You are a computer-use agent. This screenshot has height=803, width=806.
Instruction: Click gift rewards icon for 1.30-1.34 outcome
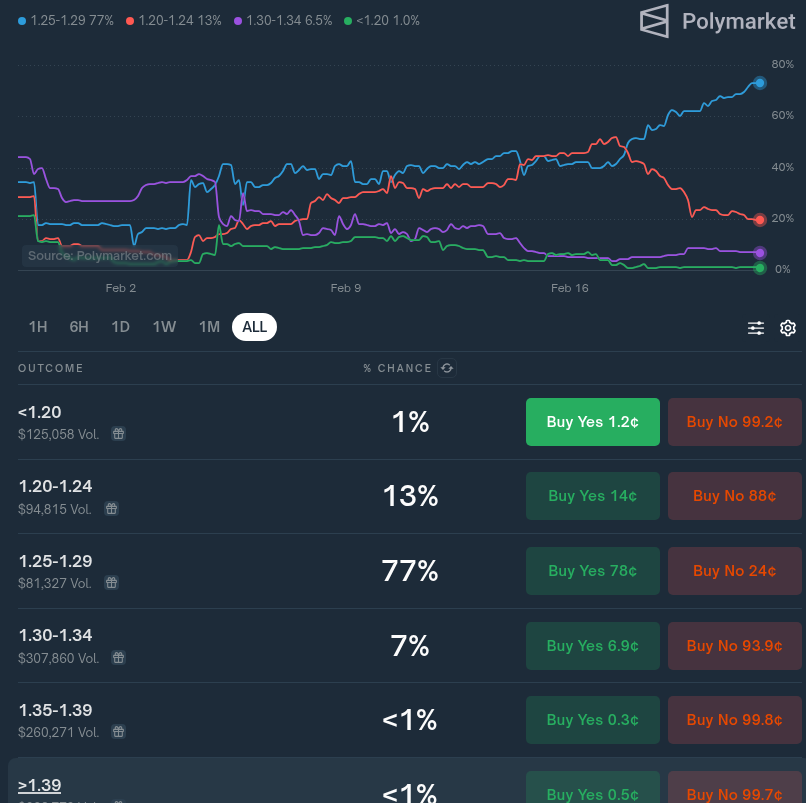click(118, 658)
